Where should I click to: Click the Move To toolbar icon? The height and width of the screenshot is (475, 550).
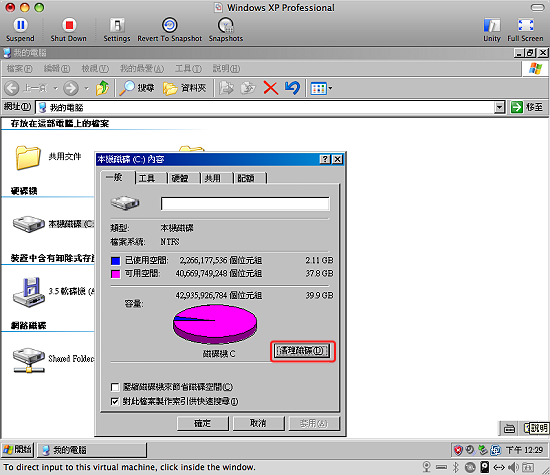click(226, 88)
